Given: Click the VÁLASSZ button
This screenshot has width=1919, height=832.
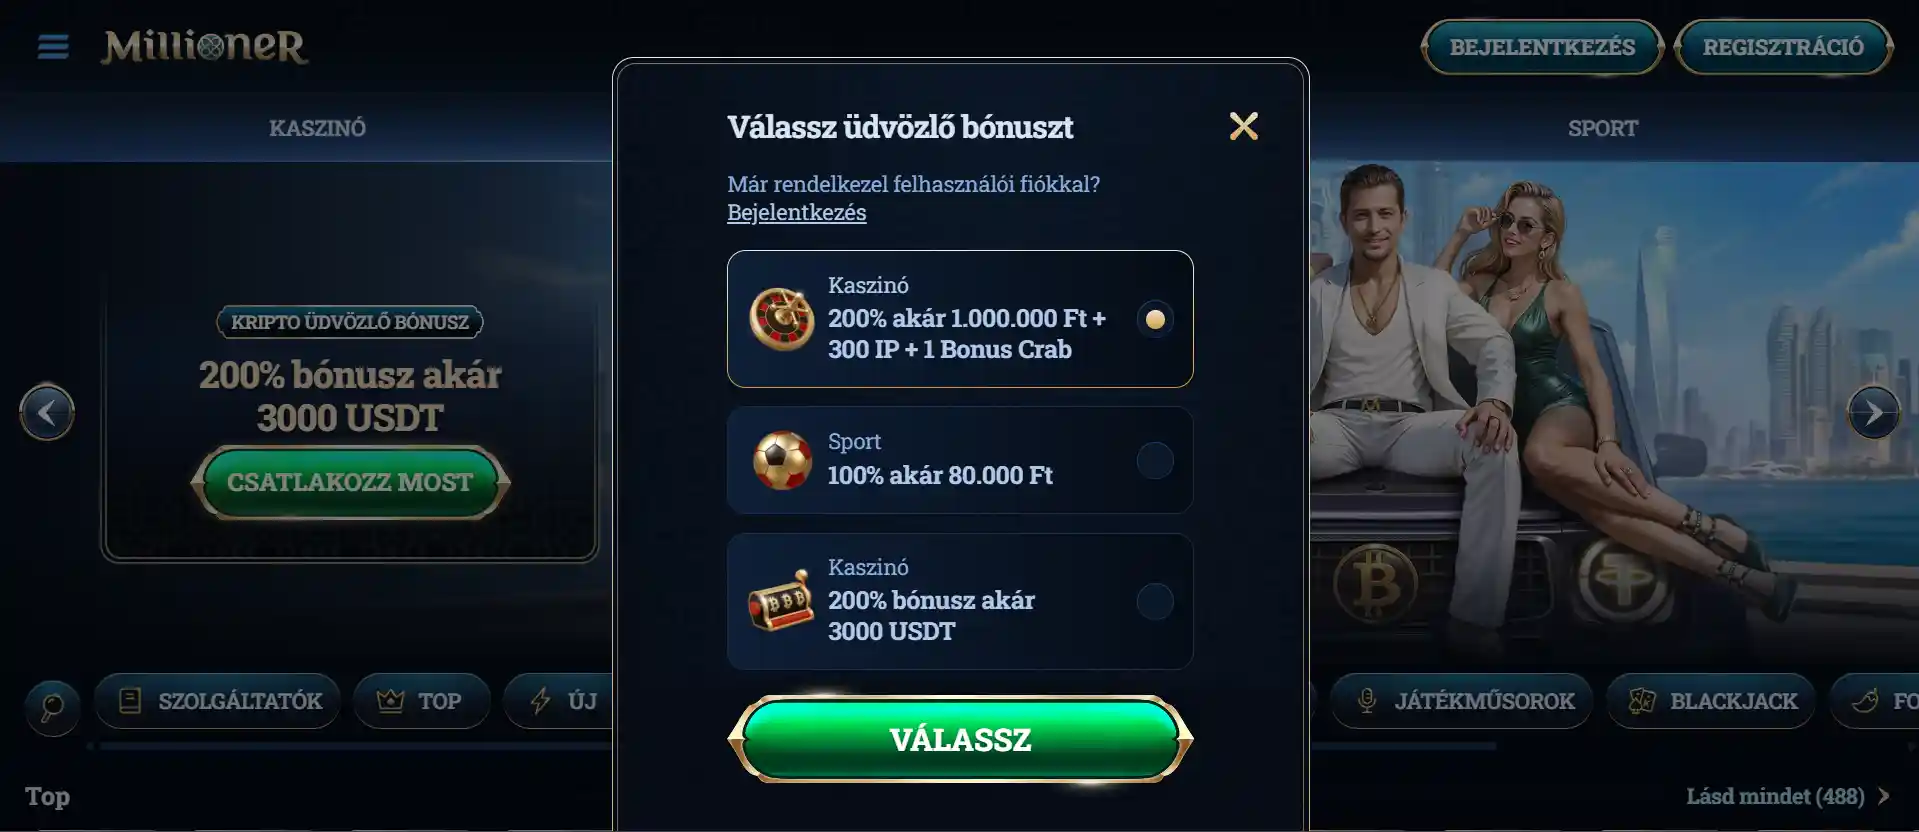Looking at the screenshot, I should (960, 739).
